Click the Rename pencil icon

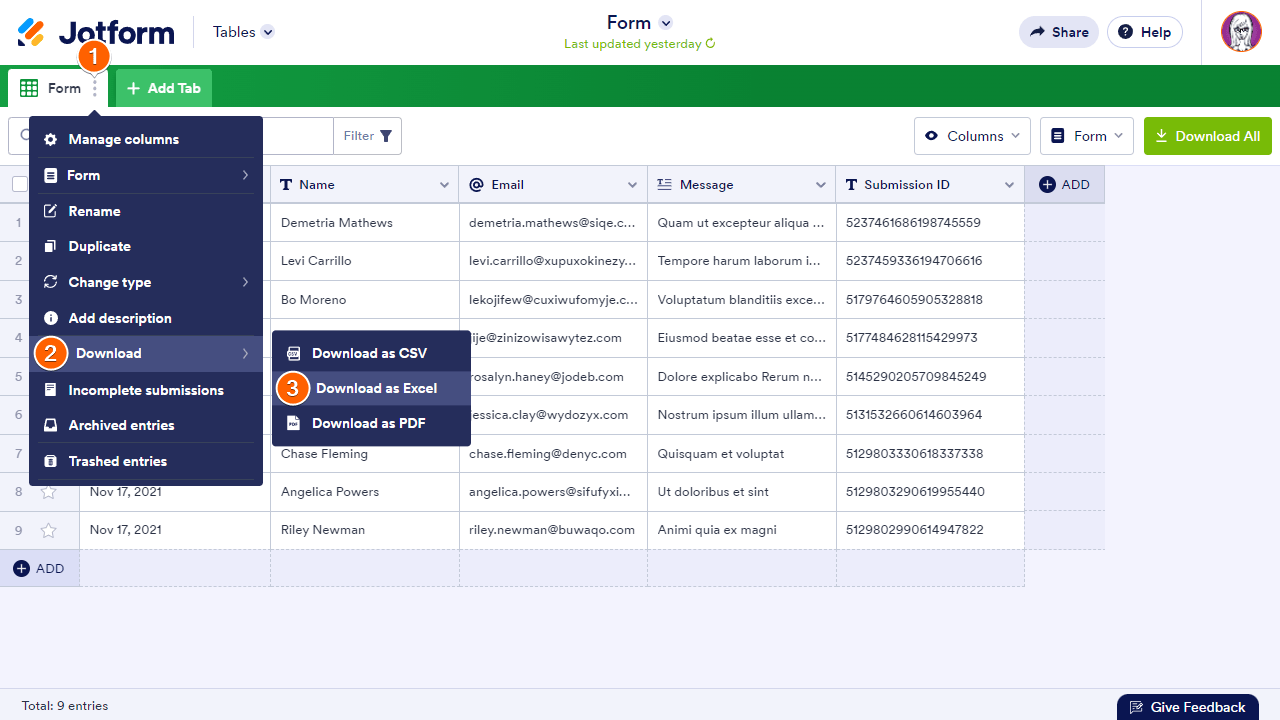pos(51,211)
